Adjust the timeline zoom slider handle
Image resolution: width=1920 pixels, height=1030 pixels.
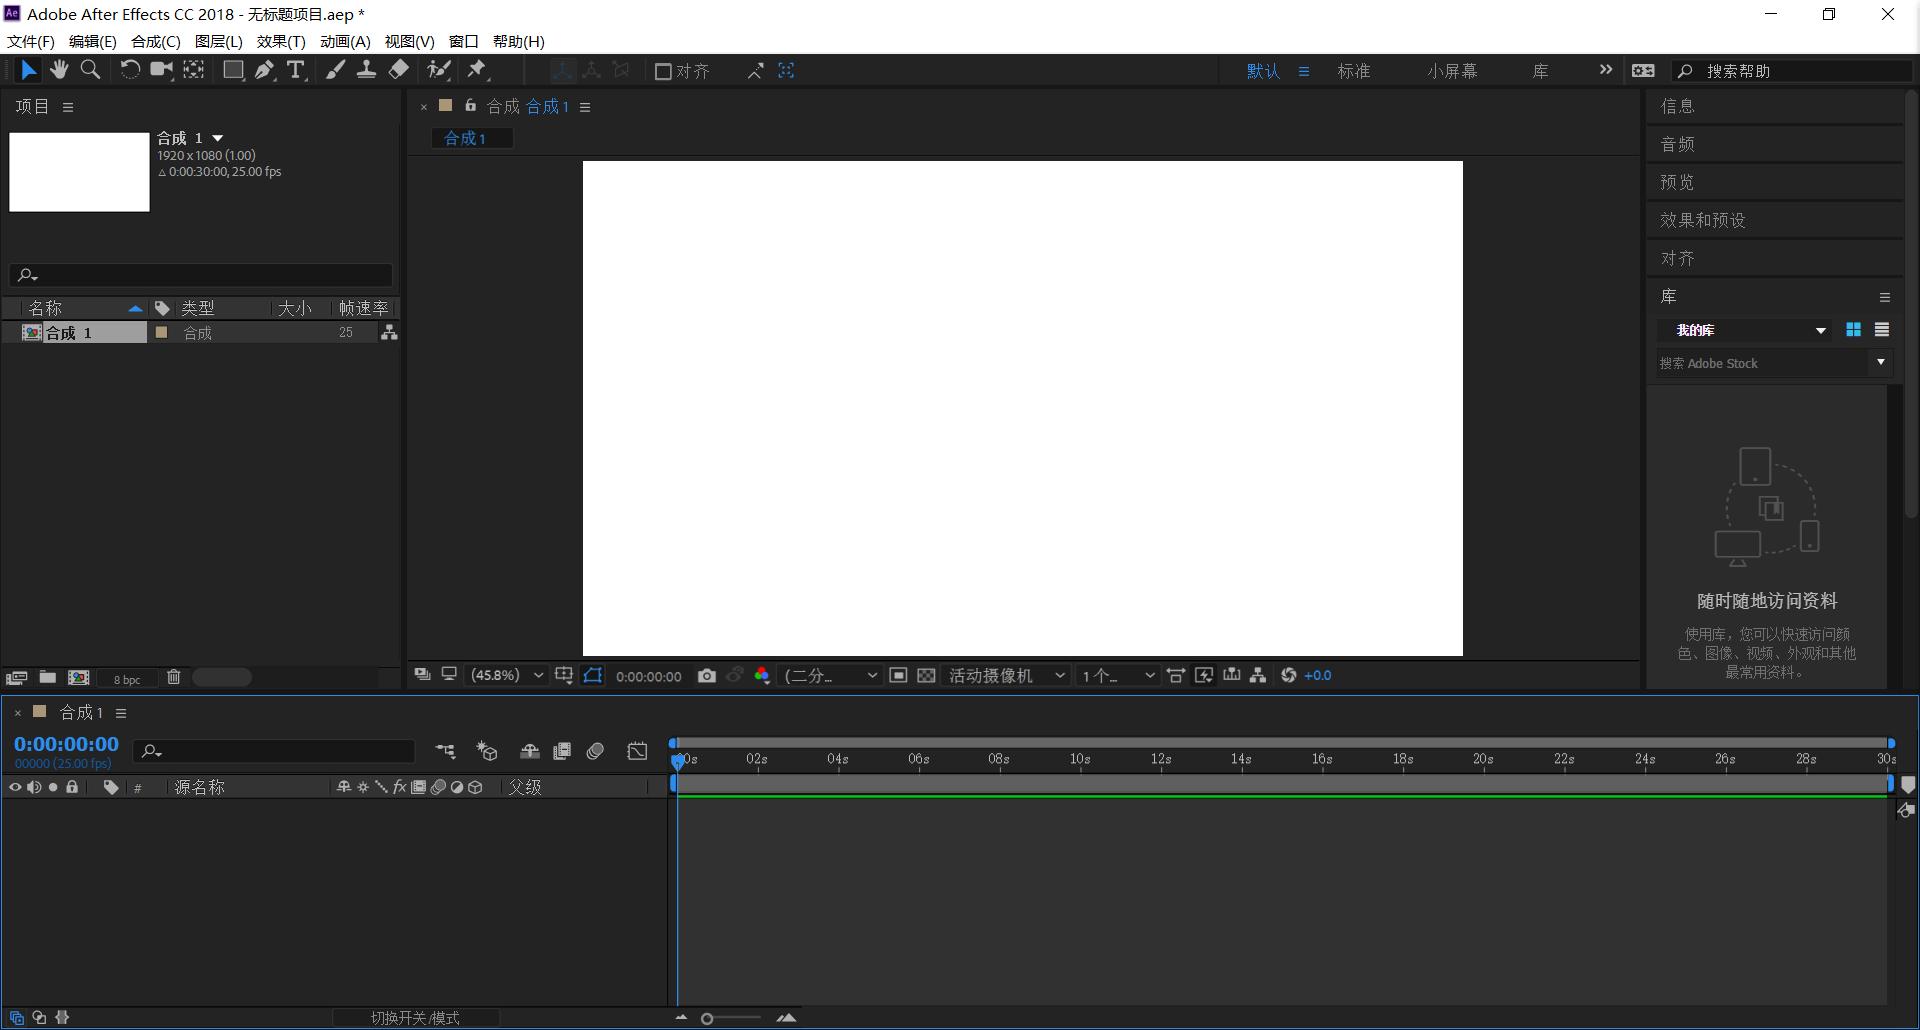707,1019
